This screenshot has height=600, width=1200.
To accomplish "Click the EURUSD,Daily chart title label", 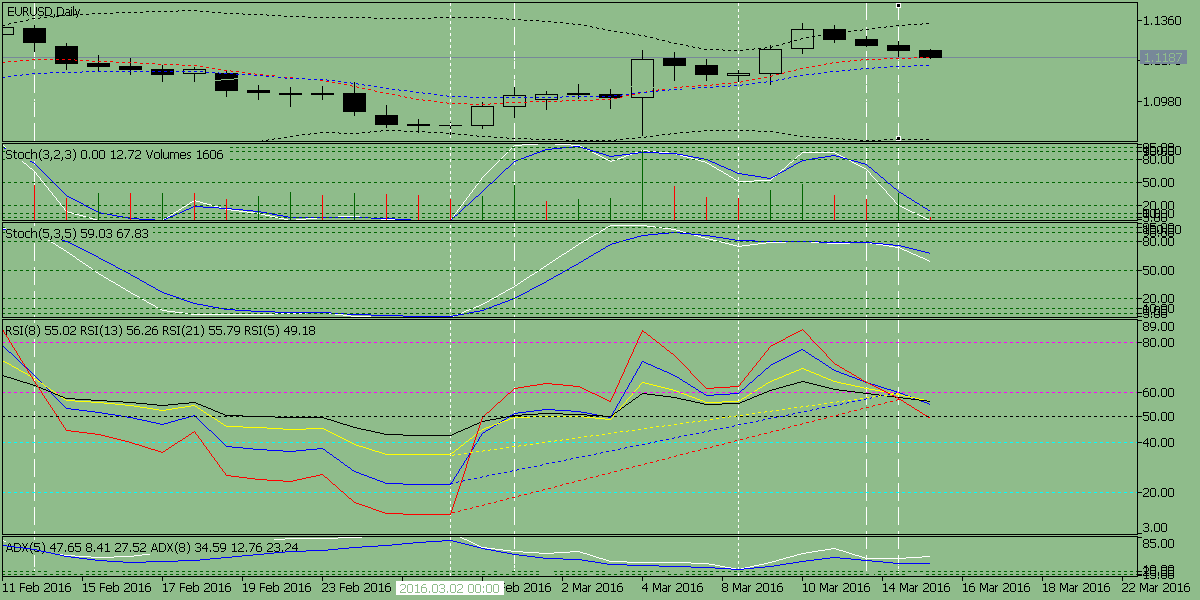I will 44,12.
